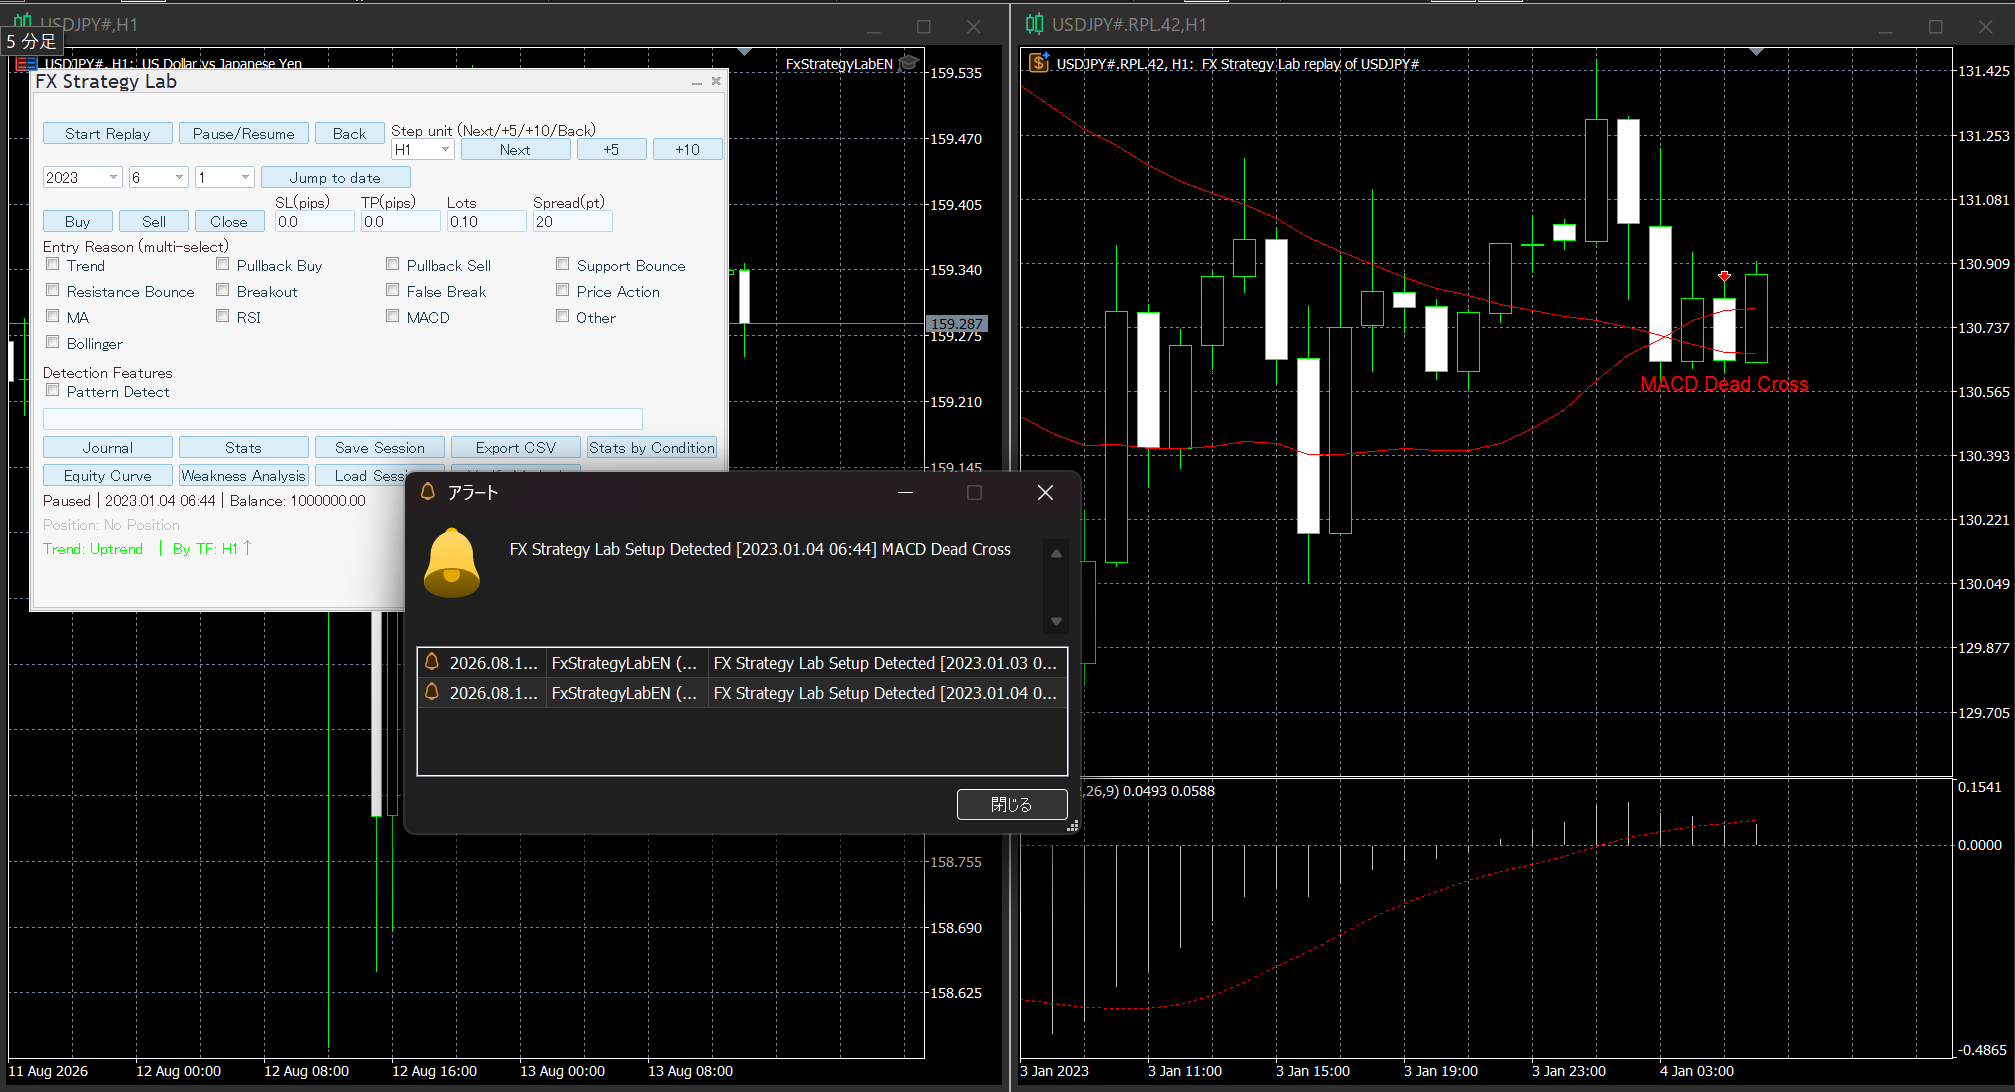Viewport: 2015px width, 1092px height.
Task: Click the replay chart's dollar symbol icon
Action: pos(1039,64)
